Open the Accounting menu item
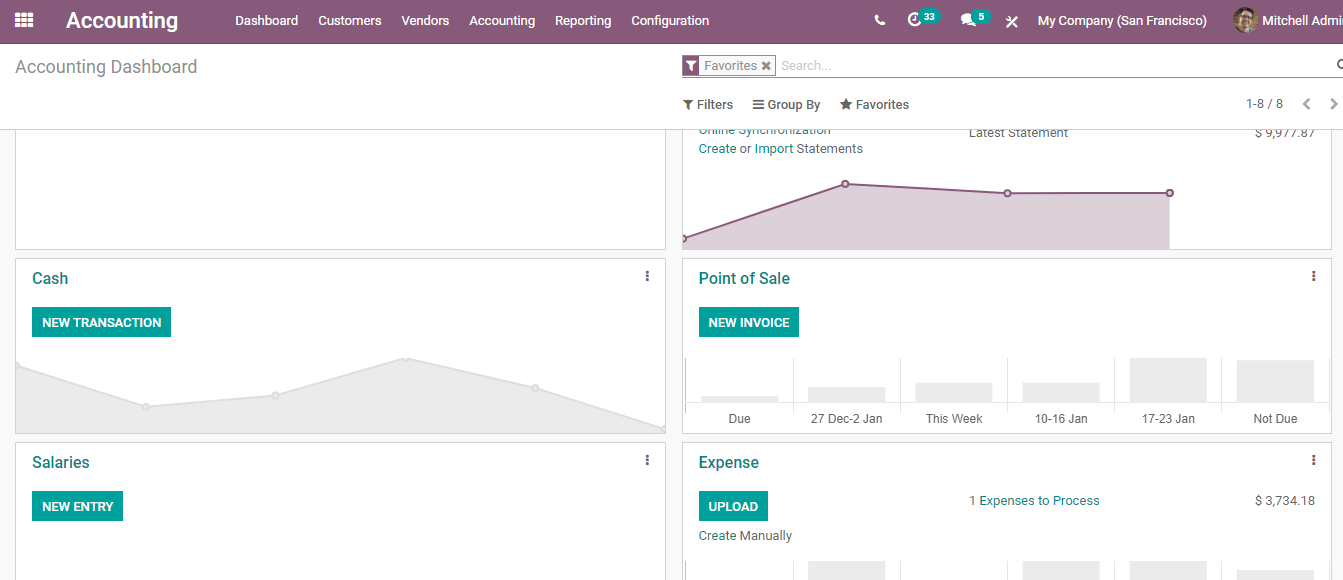Screen dimensions: 1343x580 click(x=502, y=20)
